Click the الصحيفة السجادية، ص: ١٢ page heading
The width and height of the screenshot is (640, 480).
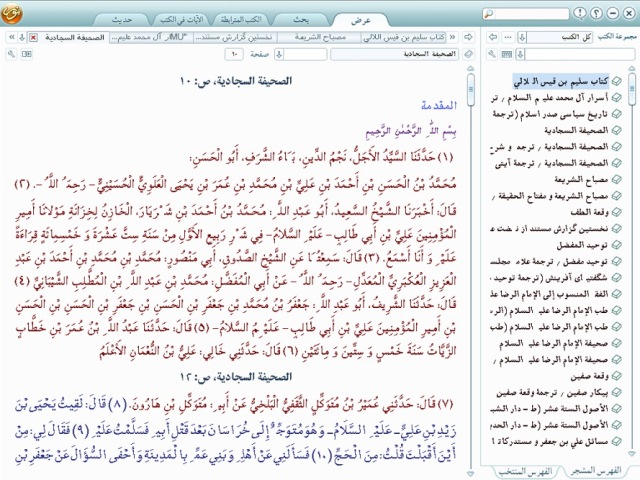coord(236,377)
